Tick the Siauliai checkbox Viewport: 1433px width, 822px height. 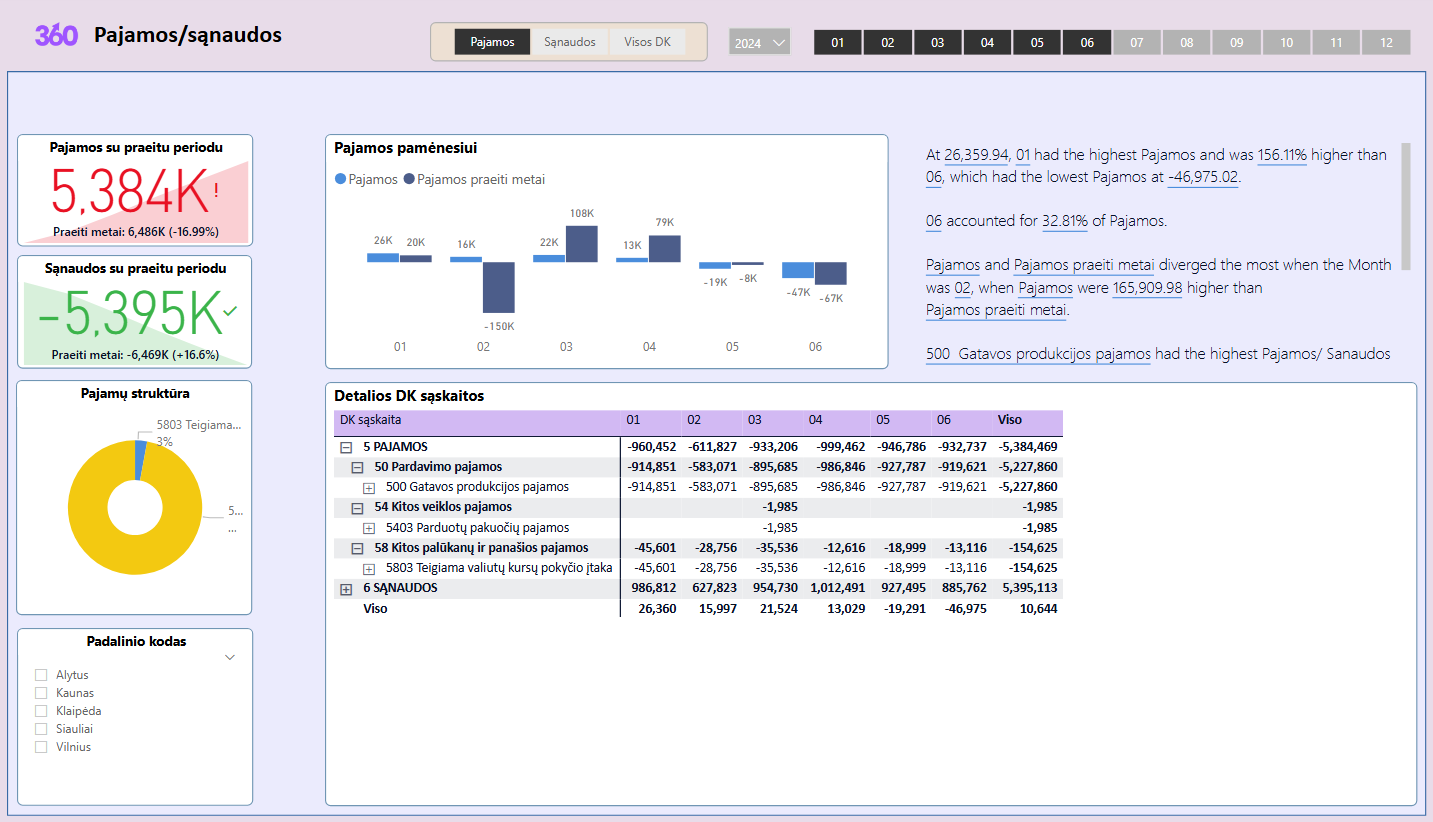click(x=41, y=729)
